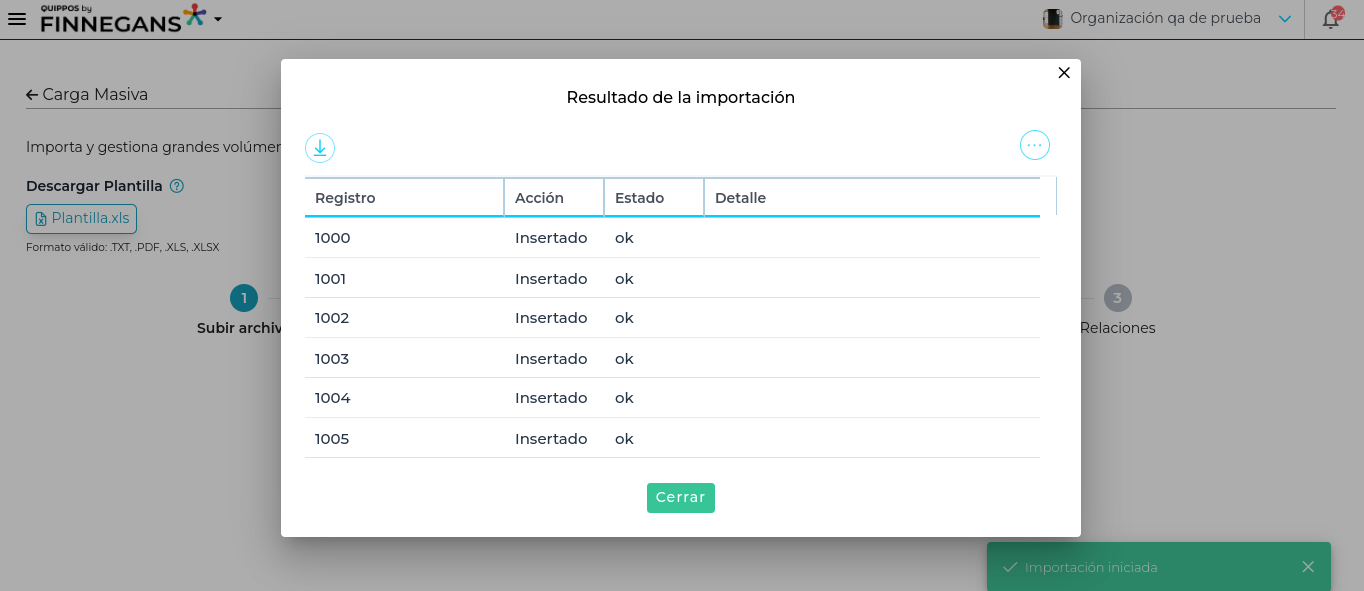Viewport: 1364px width, 591px height.
Task: Expand the organization selector chevron
Action: 1285,19
